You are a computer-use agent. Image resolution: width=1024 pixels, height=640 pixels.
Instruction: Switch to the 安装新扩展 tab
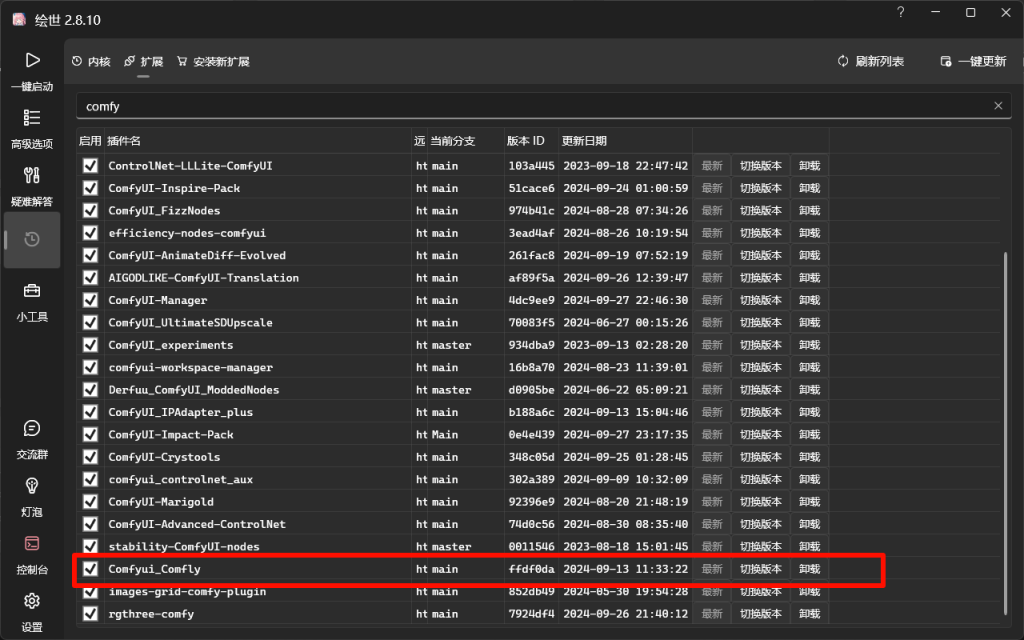tap(212, 62)
